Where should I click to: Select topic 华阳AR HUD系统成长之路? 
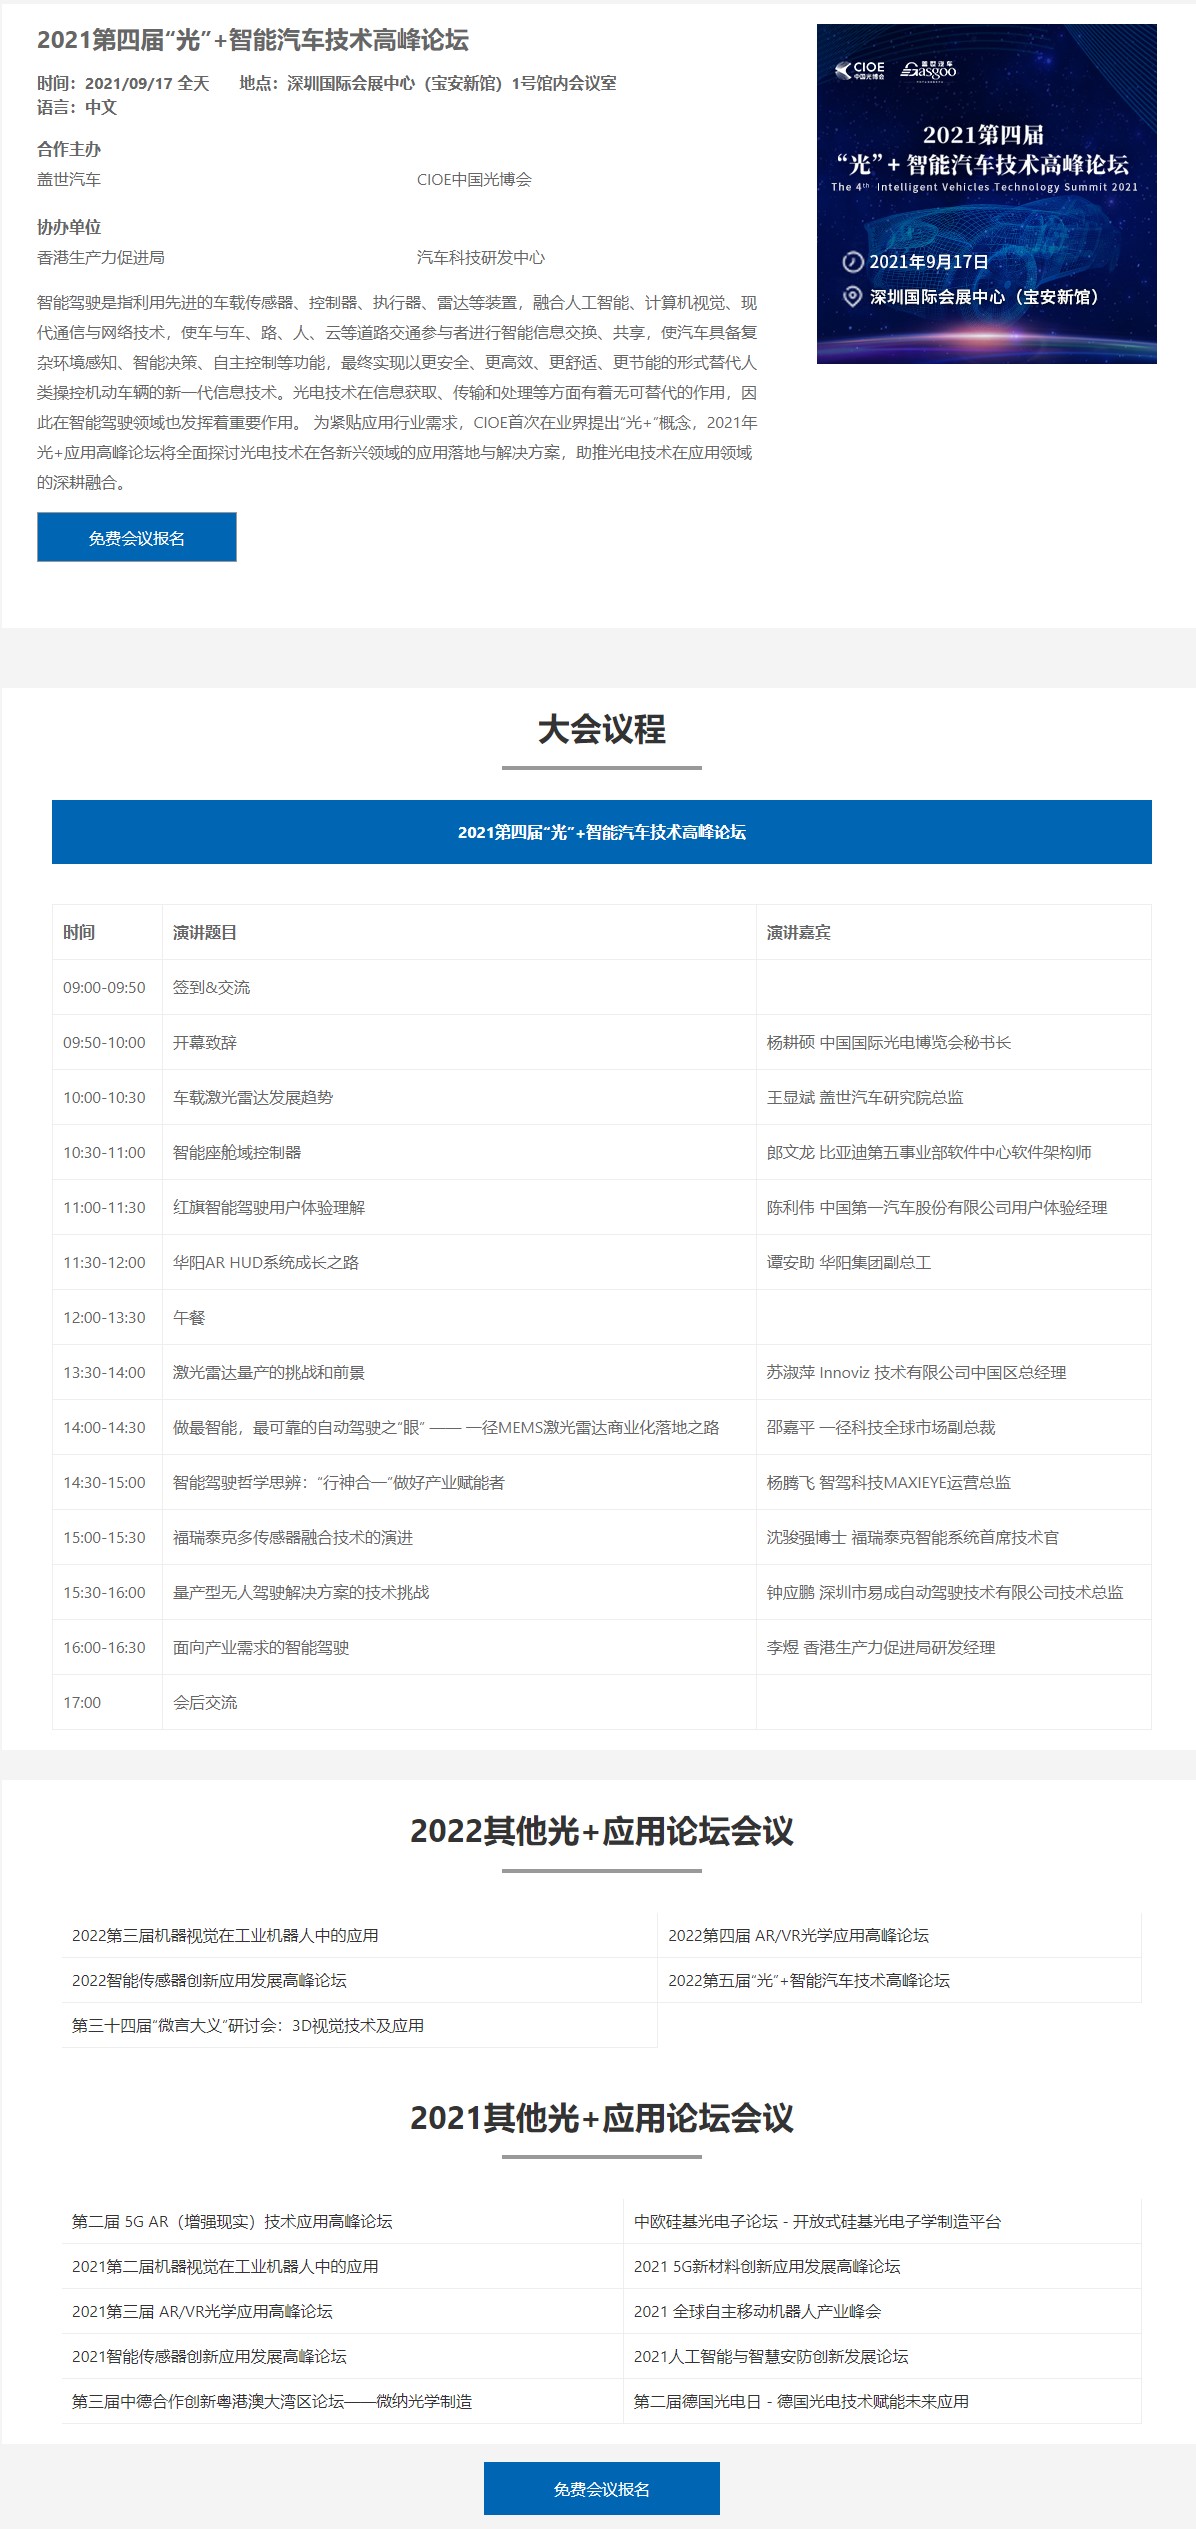(x=266, y=1262)
